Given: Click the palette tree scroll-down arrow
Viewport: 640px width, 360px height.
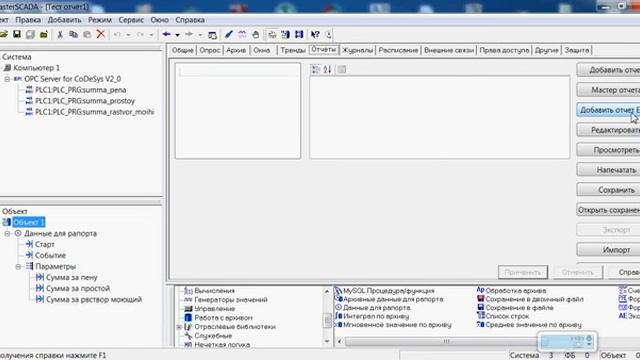Looking at the screenshot, I should (x=327, y=341).
